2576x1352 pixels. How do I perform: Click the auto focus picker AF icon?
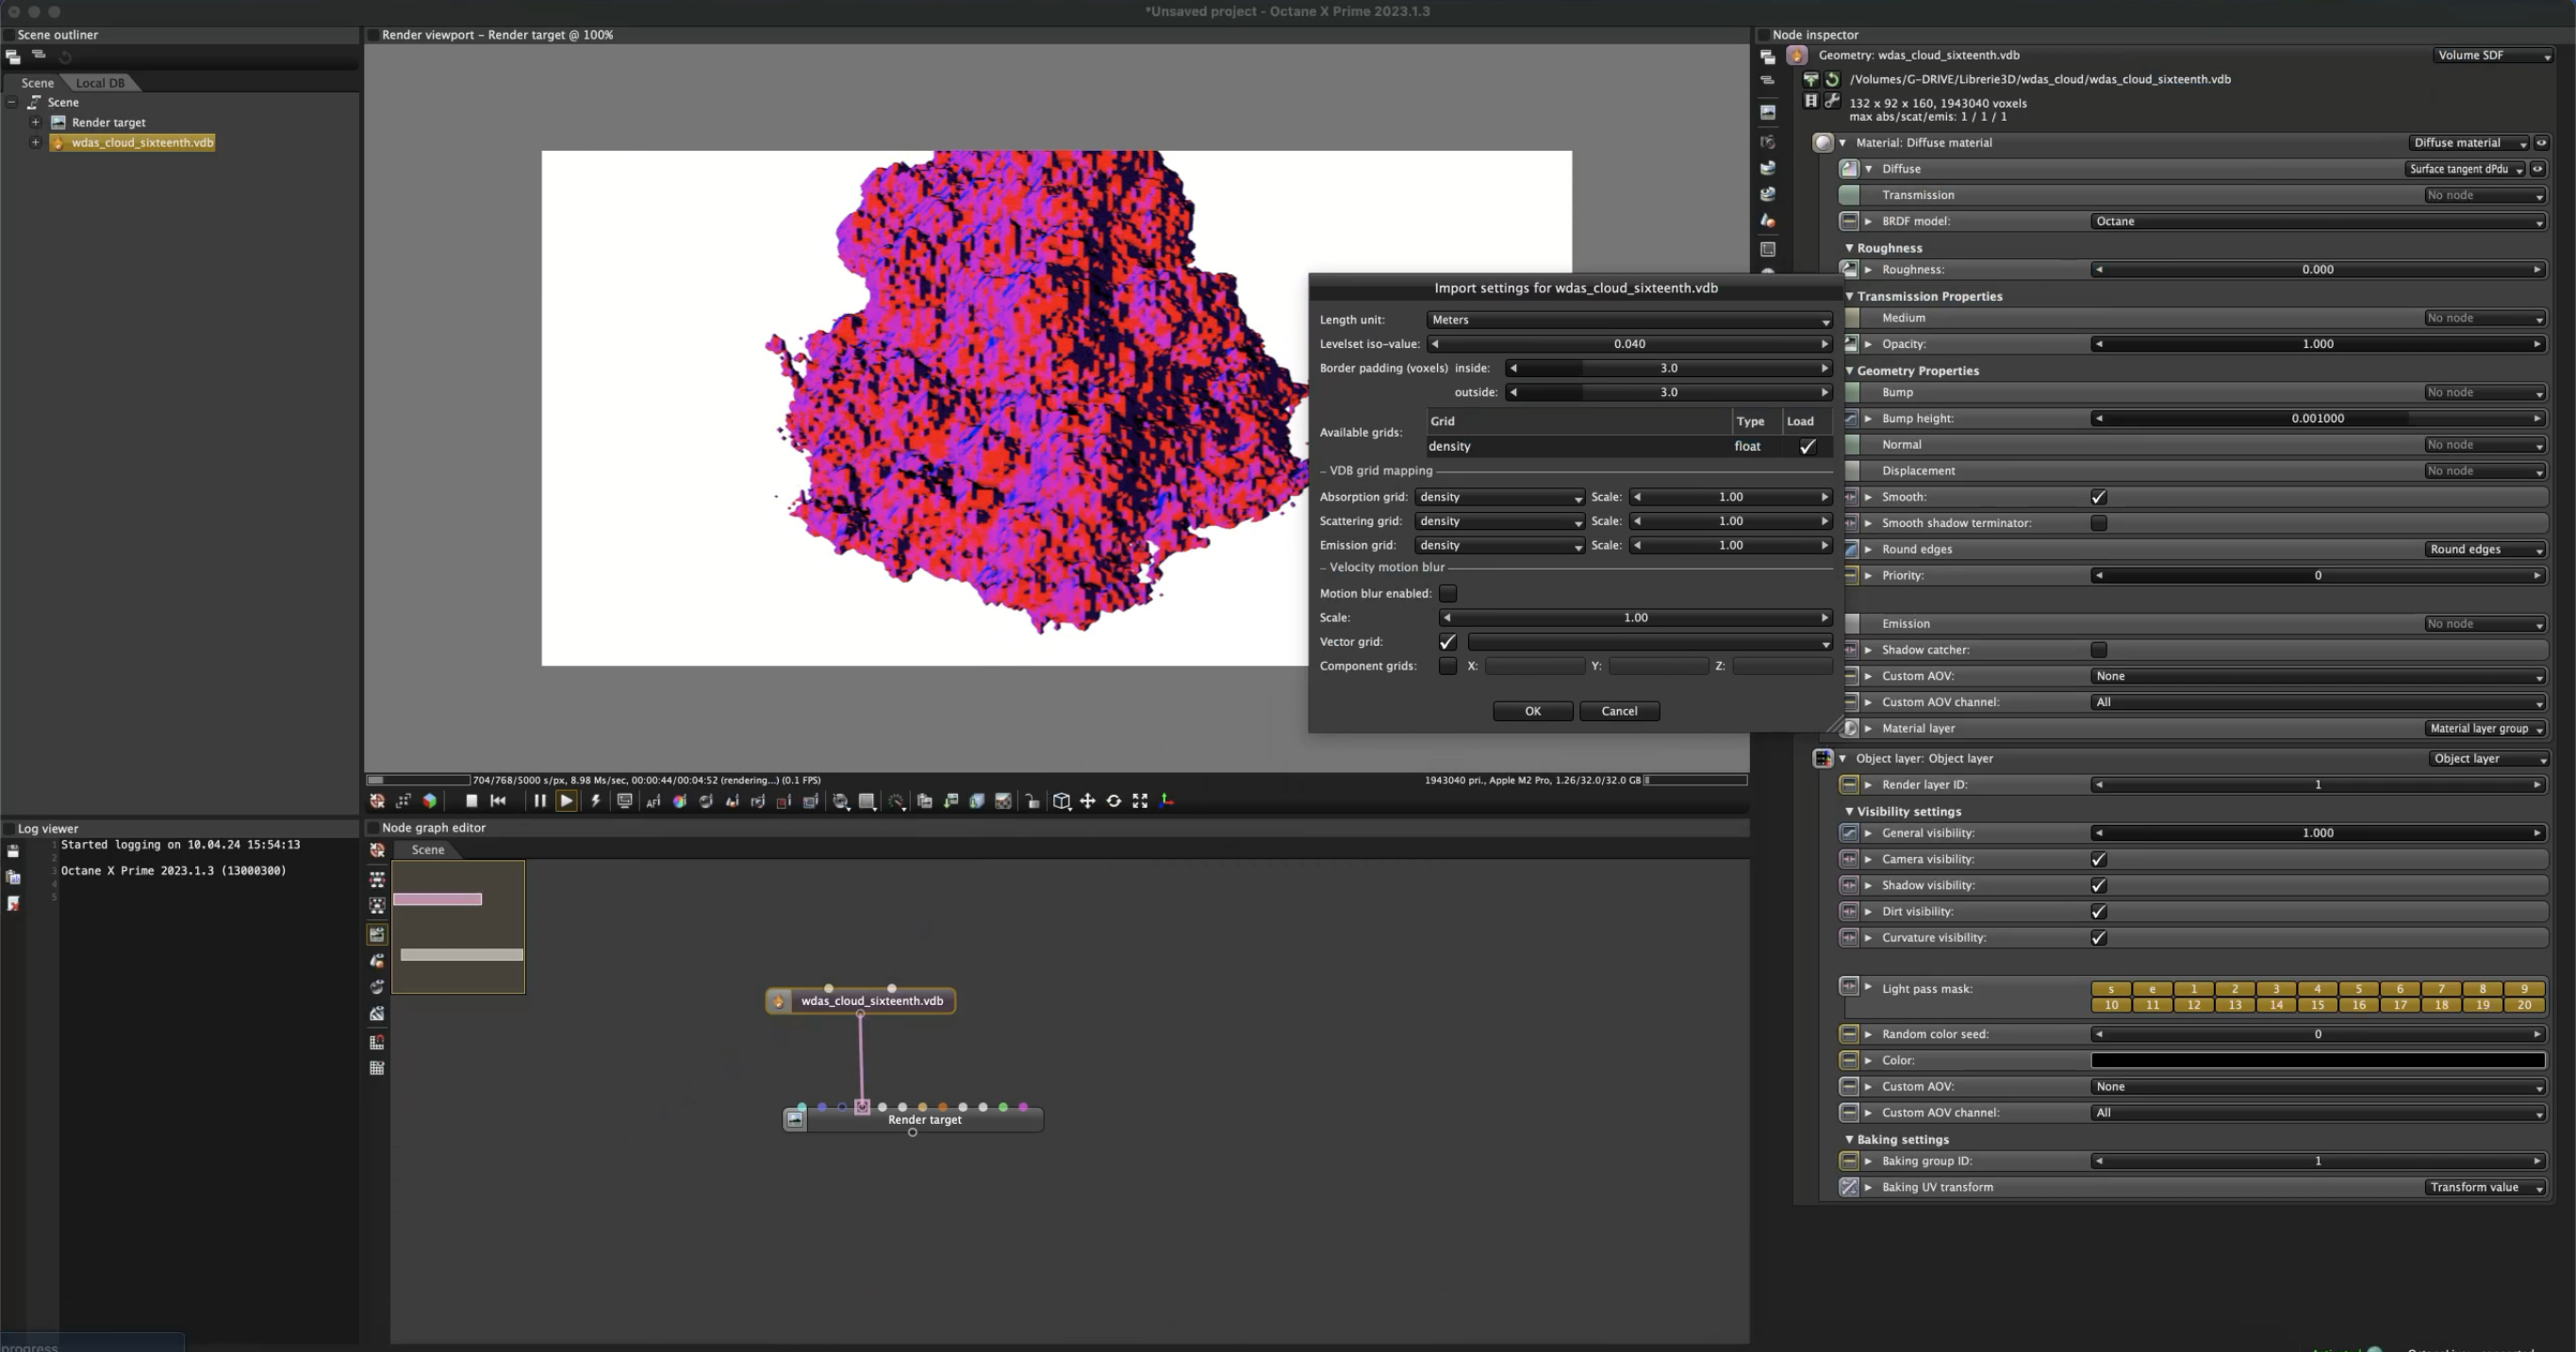[x=653, y=801]
